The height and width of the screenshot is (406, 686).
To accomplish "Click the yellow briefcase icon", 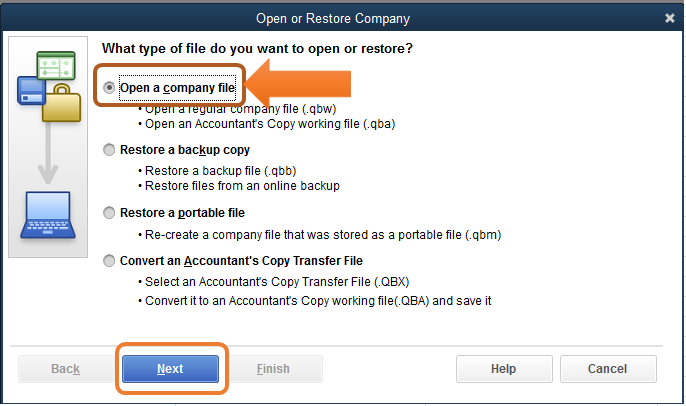I will click(x=62, y=103).
